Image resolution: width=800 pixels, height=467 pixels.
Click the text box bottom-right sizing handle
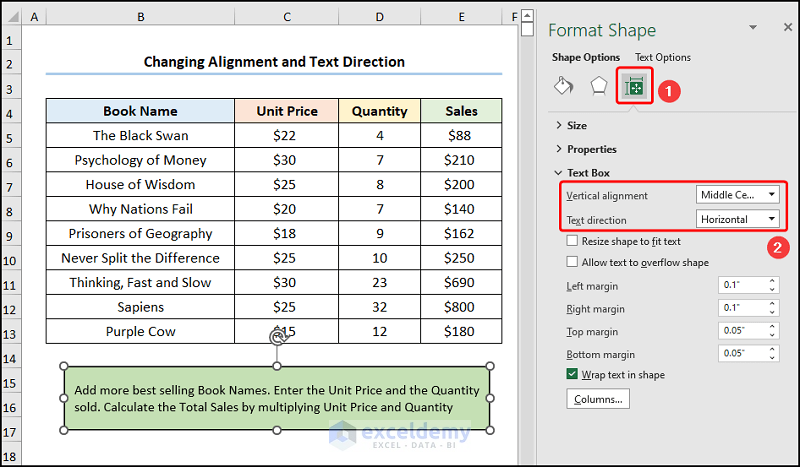pyautogui.click(x=490, y=430)
